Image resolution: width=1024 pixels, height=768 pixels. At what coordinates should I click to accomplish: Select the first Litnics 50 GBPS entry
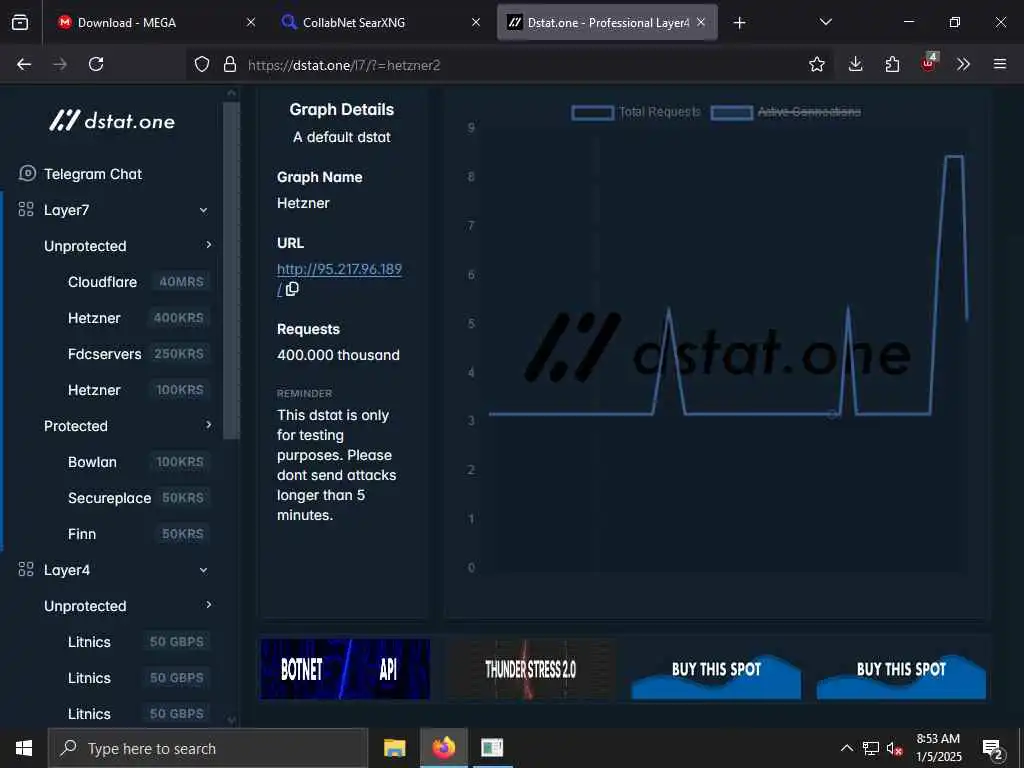pos(138,642)
